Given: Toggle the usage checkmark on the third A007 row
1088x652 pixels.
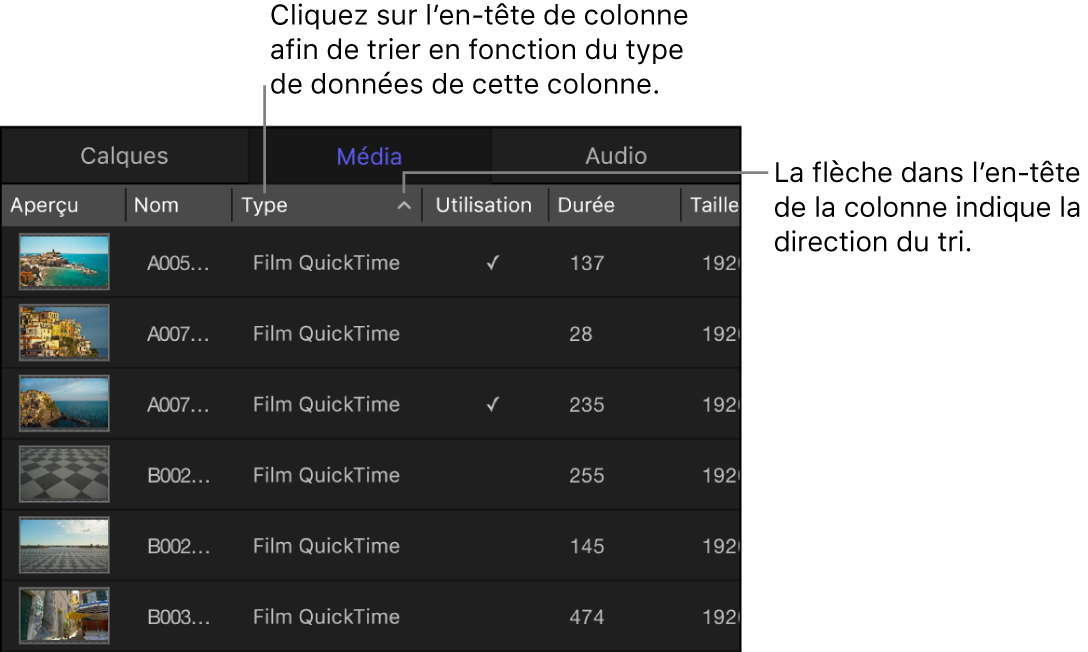Looking at the screenshot, I should (x=491, y=404).
